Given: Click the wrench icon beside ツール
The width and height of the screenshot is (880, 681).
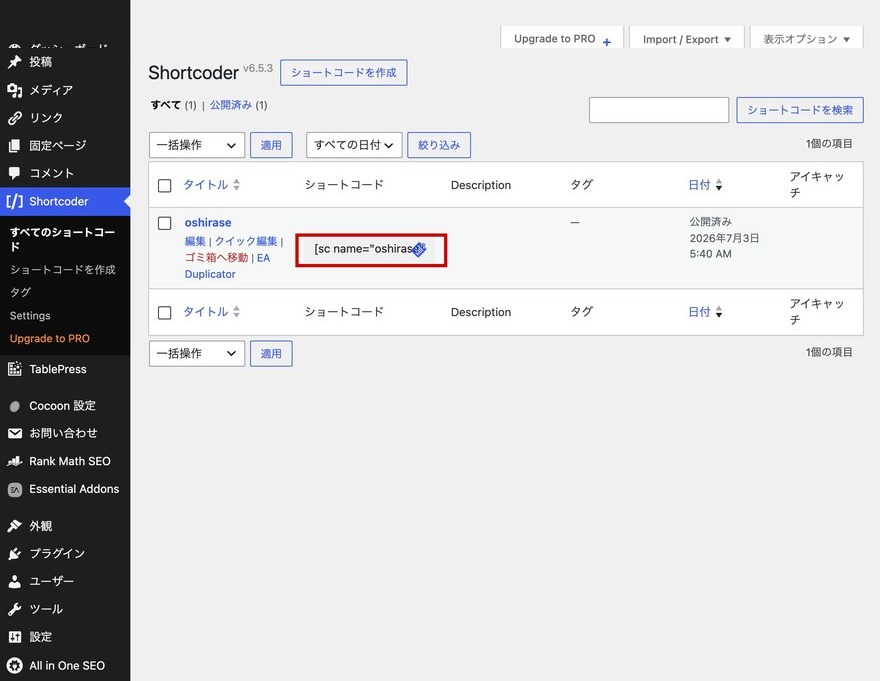Looking at the screenshot, I should (x=15, y=609).
